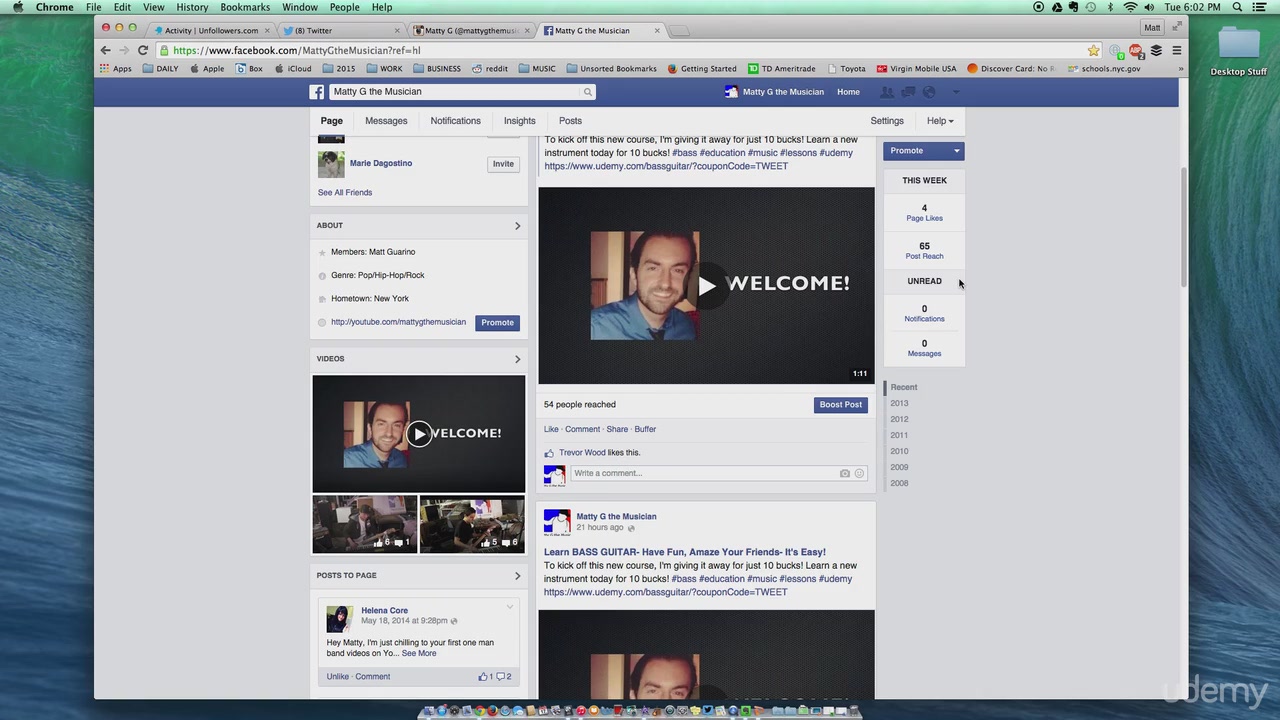Viewport: 1280px width, 720px height.
Task: Reload the page with the refresh icon
Action: pyautogui.click(x=143, y=50)
